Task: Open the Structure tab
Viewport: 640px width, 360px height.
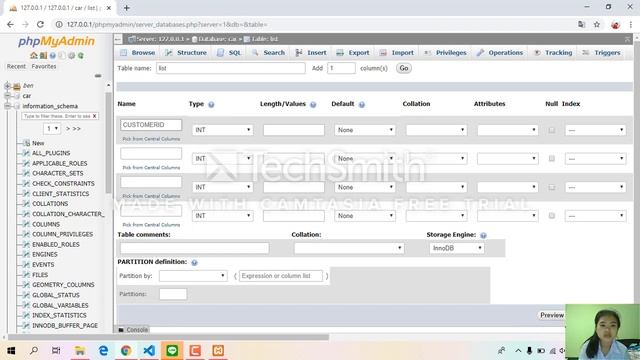Action: (x=186, y=53)
